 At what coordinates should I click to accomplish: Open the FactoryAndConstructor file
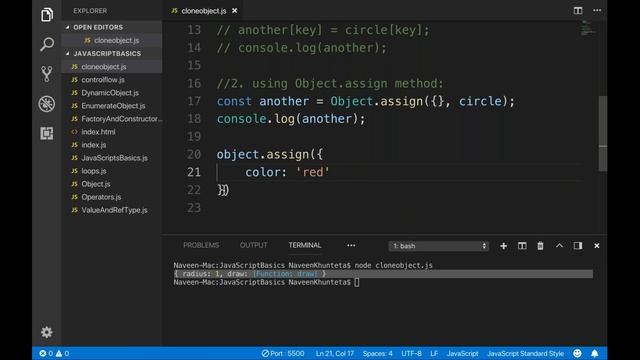112,119
